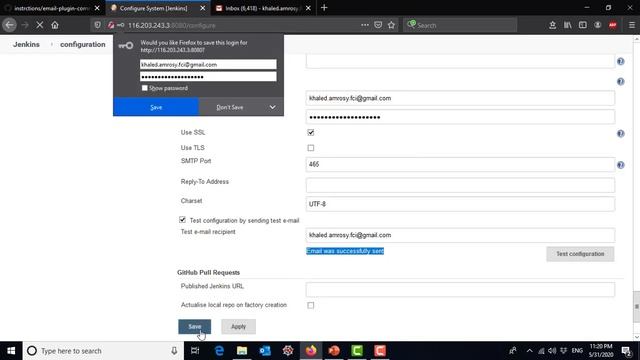
Task: Click the 'Email was successfully sent' message
Action: pyautogui.click(x=345, y=251)
